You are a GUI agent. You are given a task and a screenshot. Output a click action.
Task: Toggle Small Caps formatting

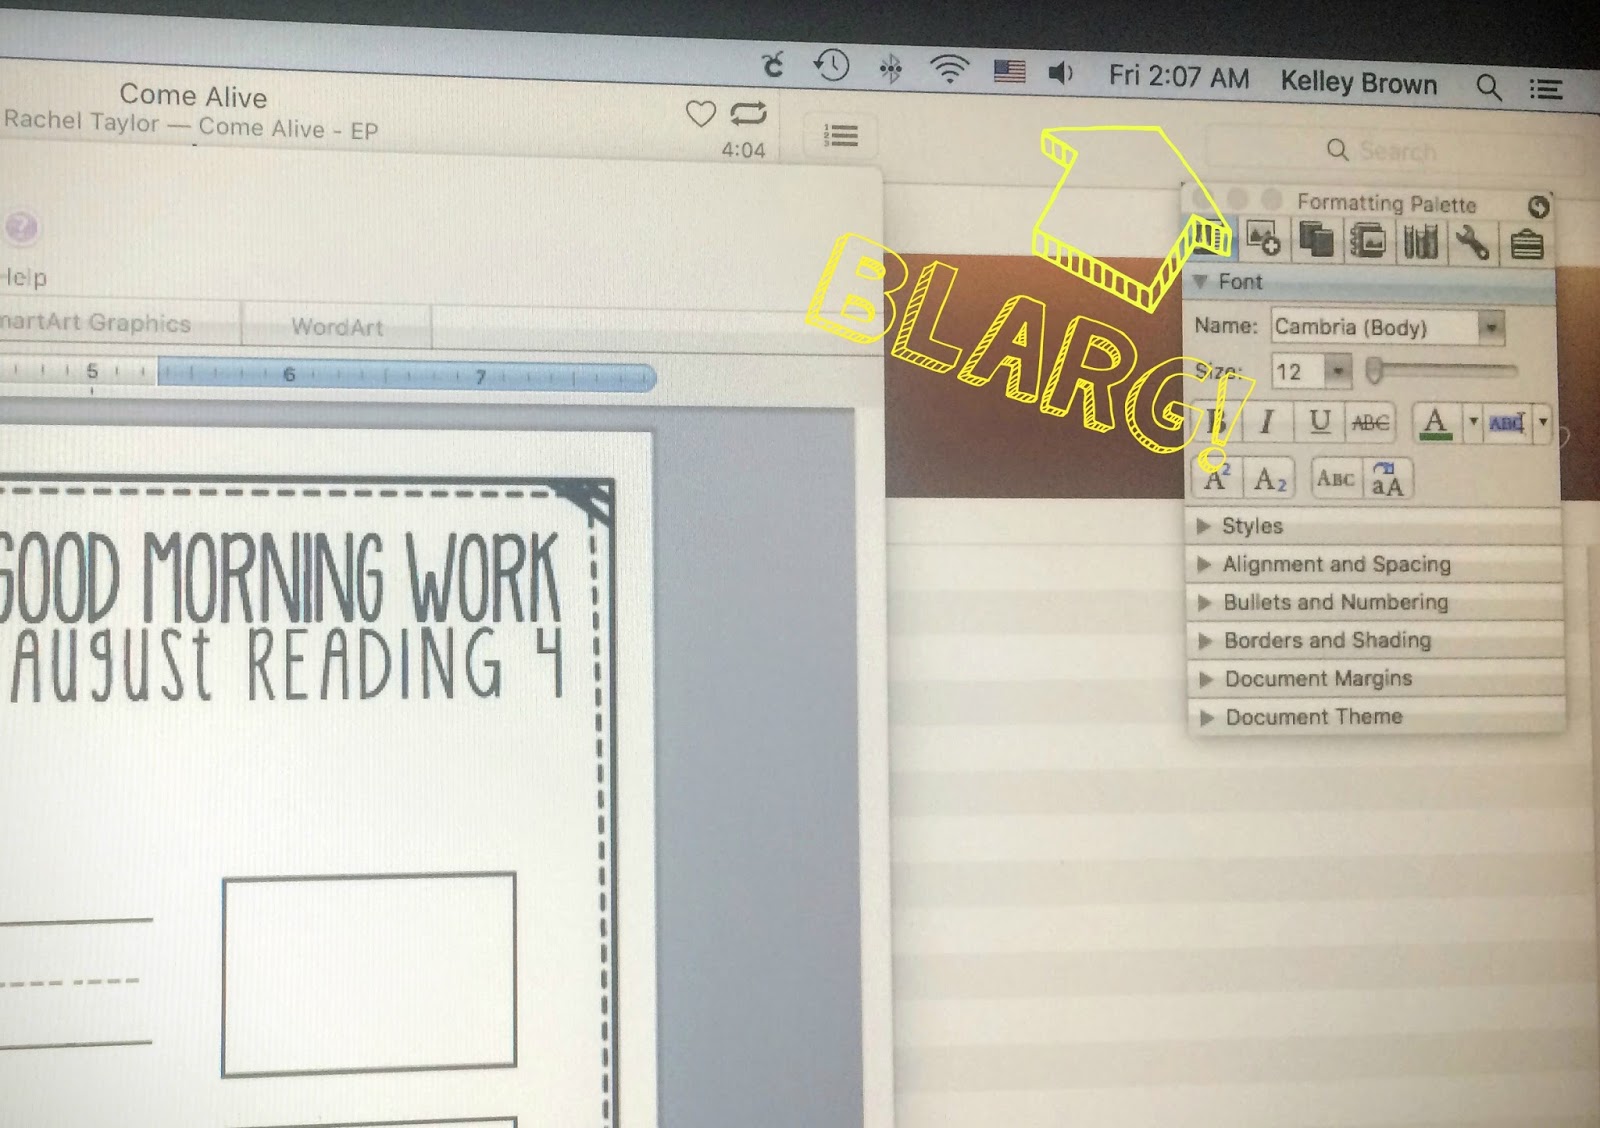(x=1335, y=479)
